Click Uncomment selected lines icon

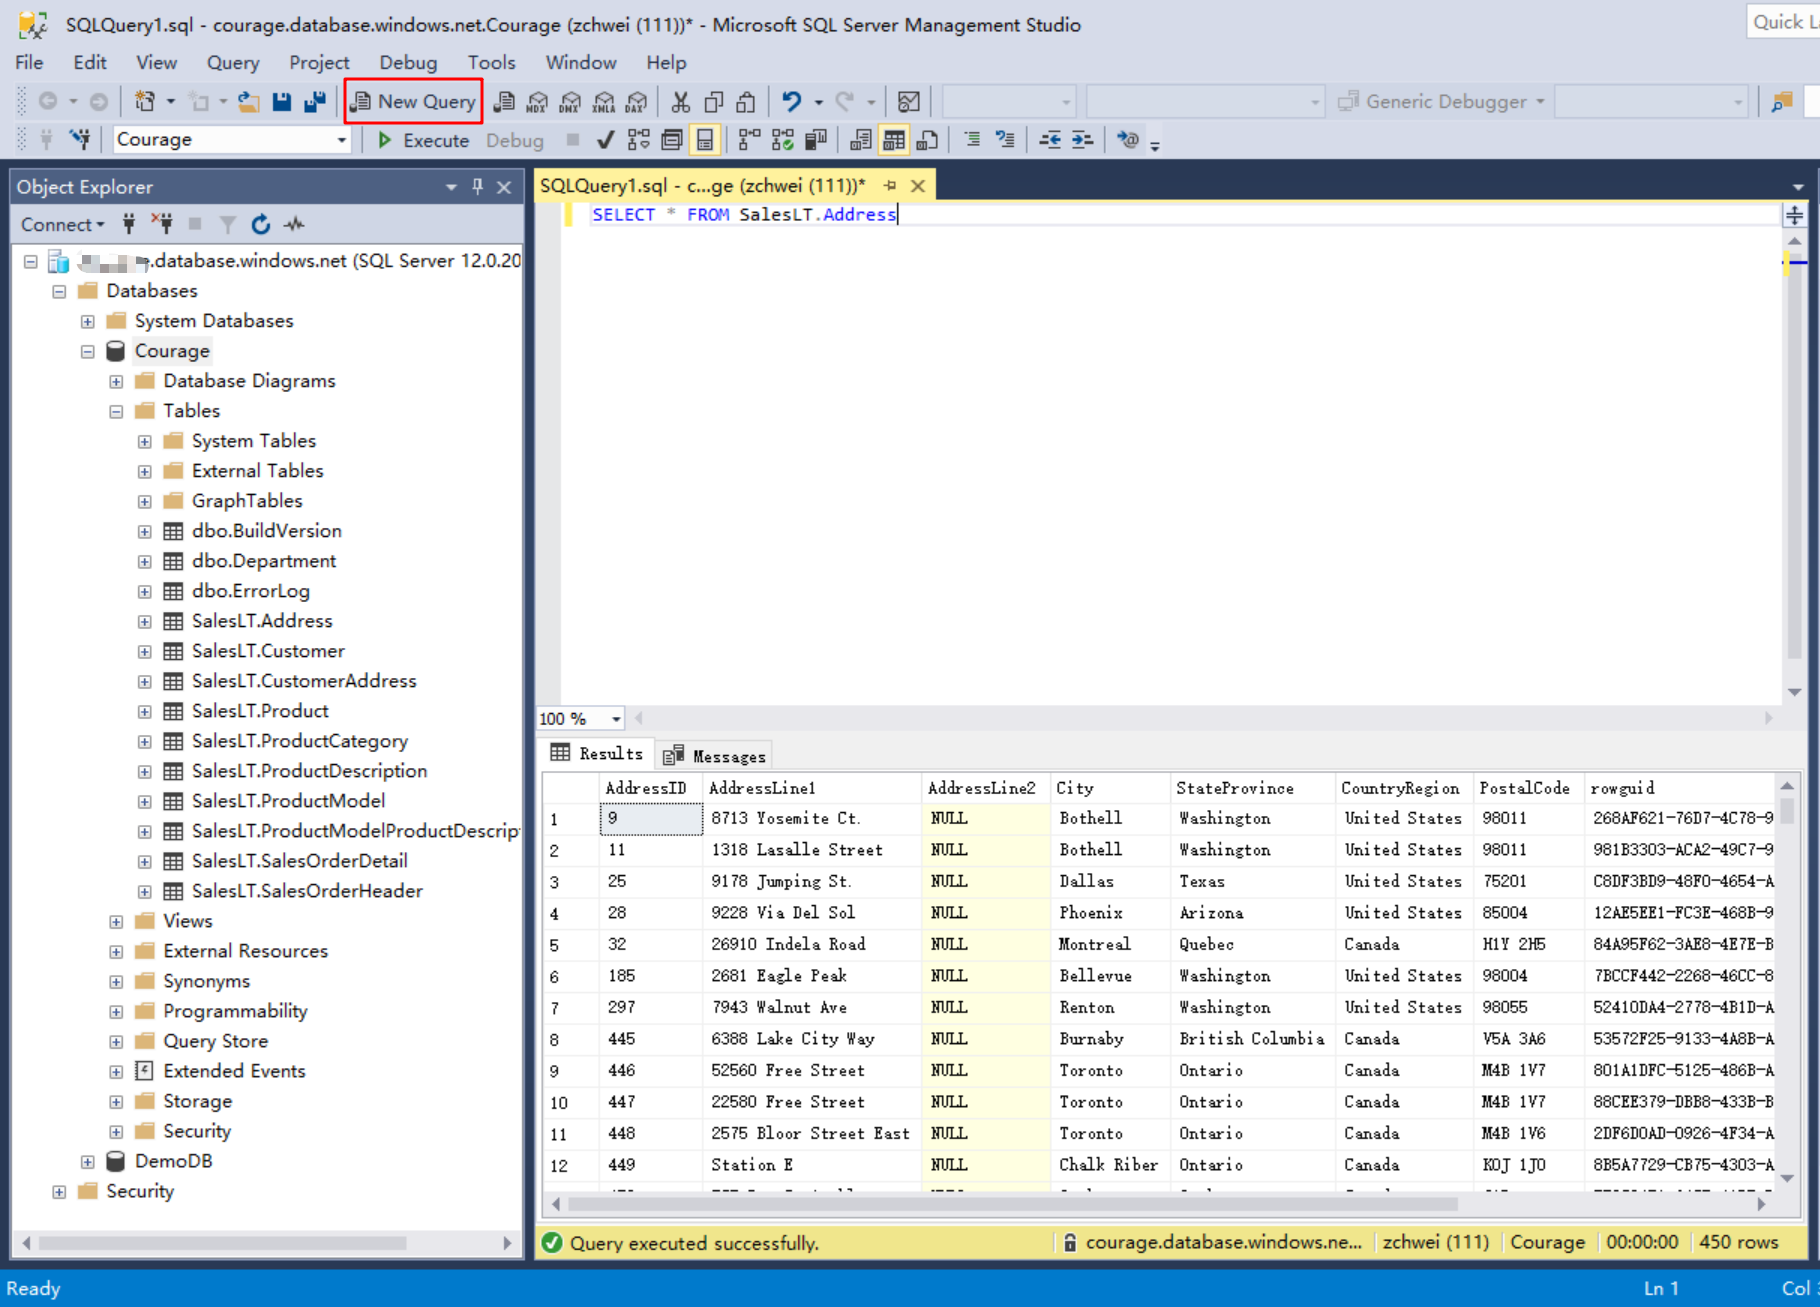coord(1005,140)
